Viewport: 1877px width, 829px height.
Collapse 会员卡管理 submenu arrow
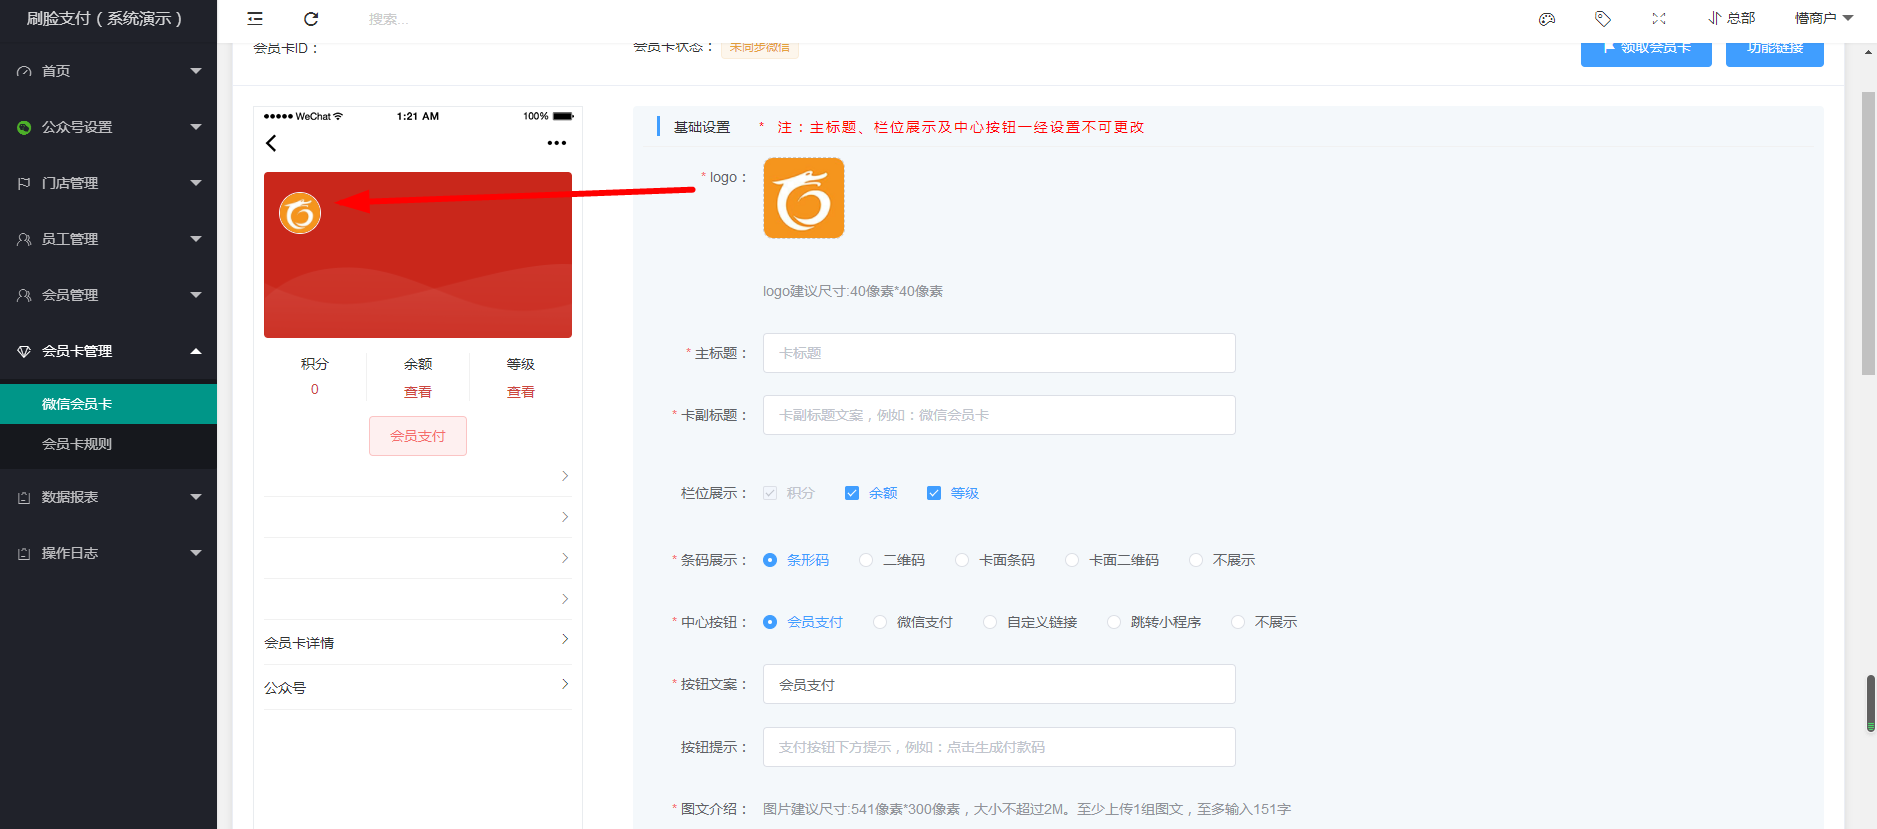[196, 351]
